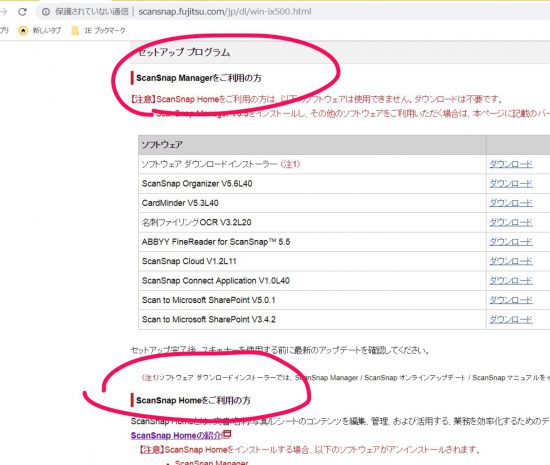Click the ABBYY FineReader for ScanSnap row text
550x465 pixels.
pyautogui.click(x=216, y=242)
